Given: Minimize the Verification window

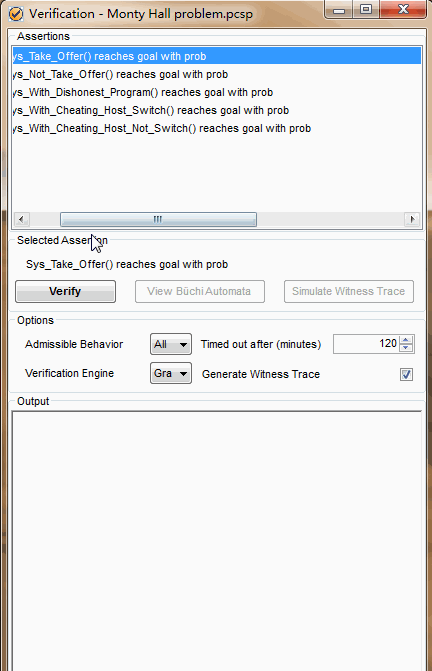Looking at the screenshot, I should coord(339,10).
